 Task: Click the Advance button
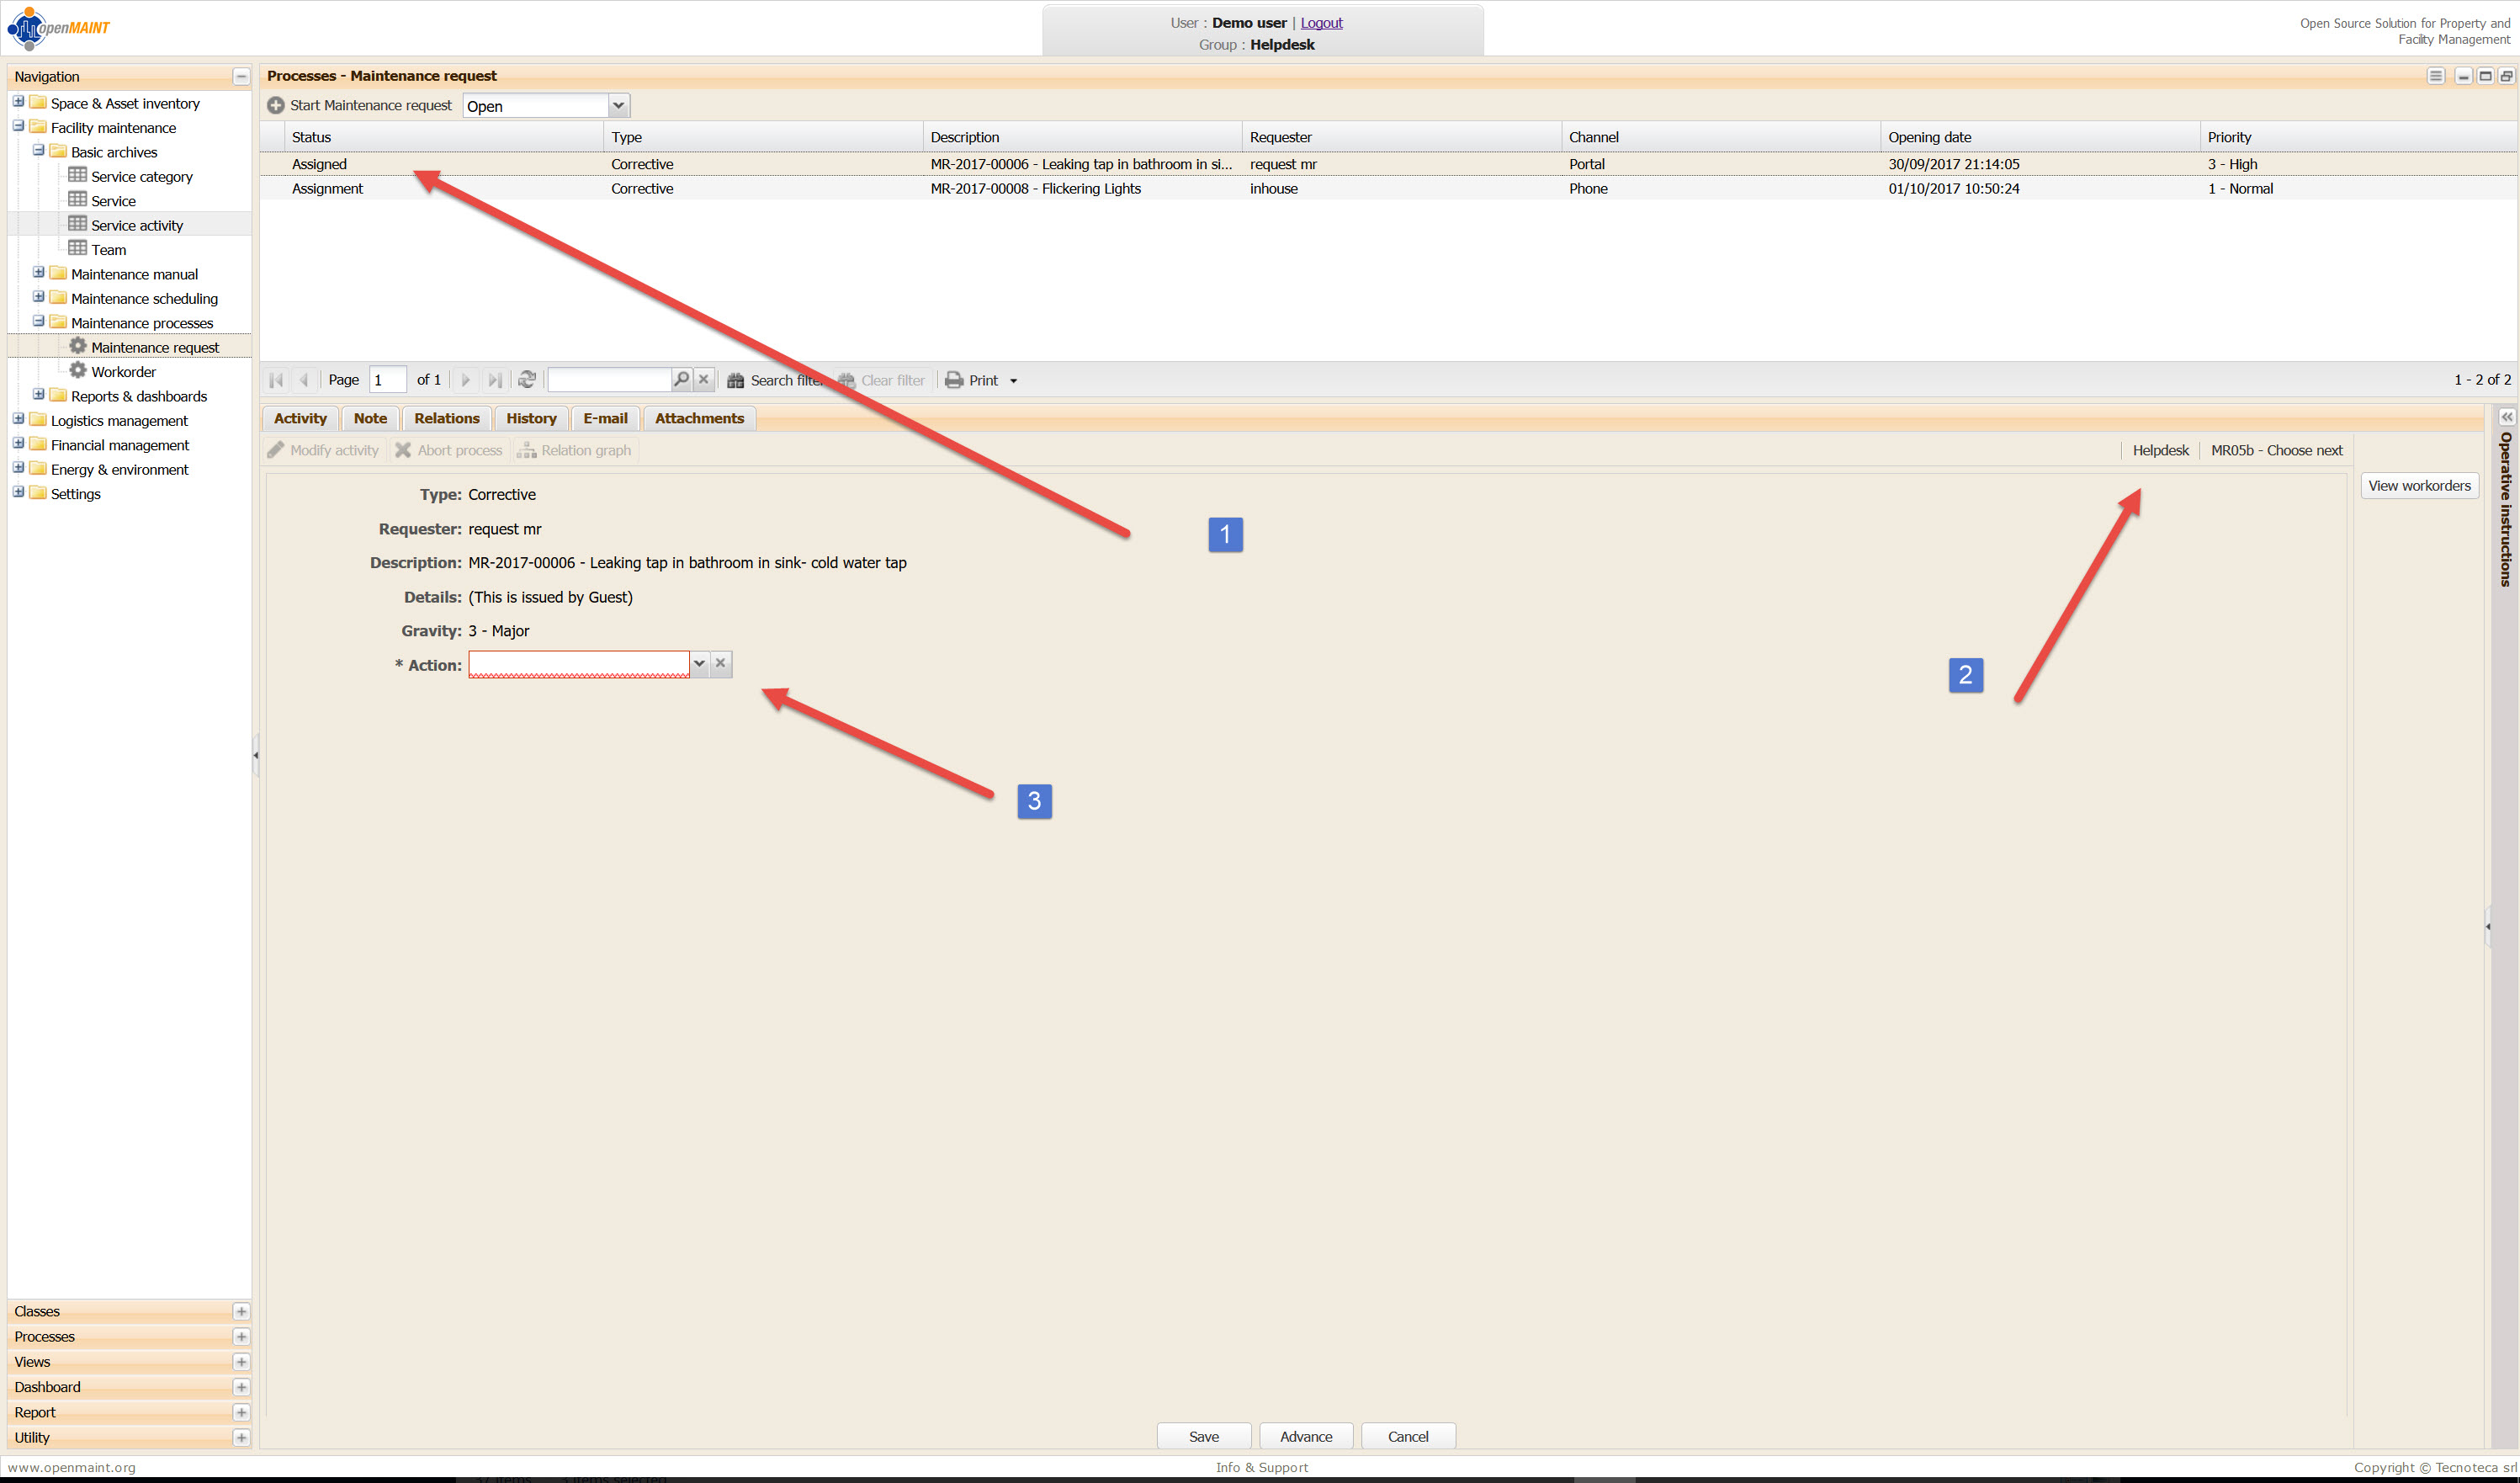pyautogui.click(x=1305, y=1436)
